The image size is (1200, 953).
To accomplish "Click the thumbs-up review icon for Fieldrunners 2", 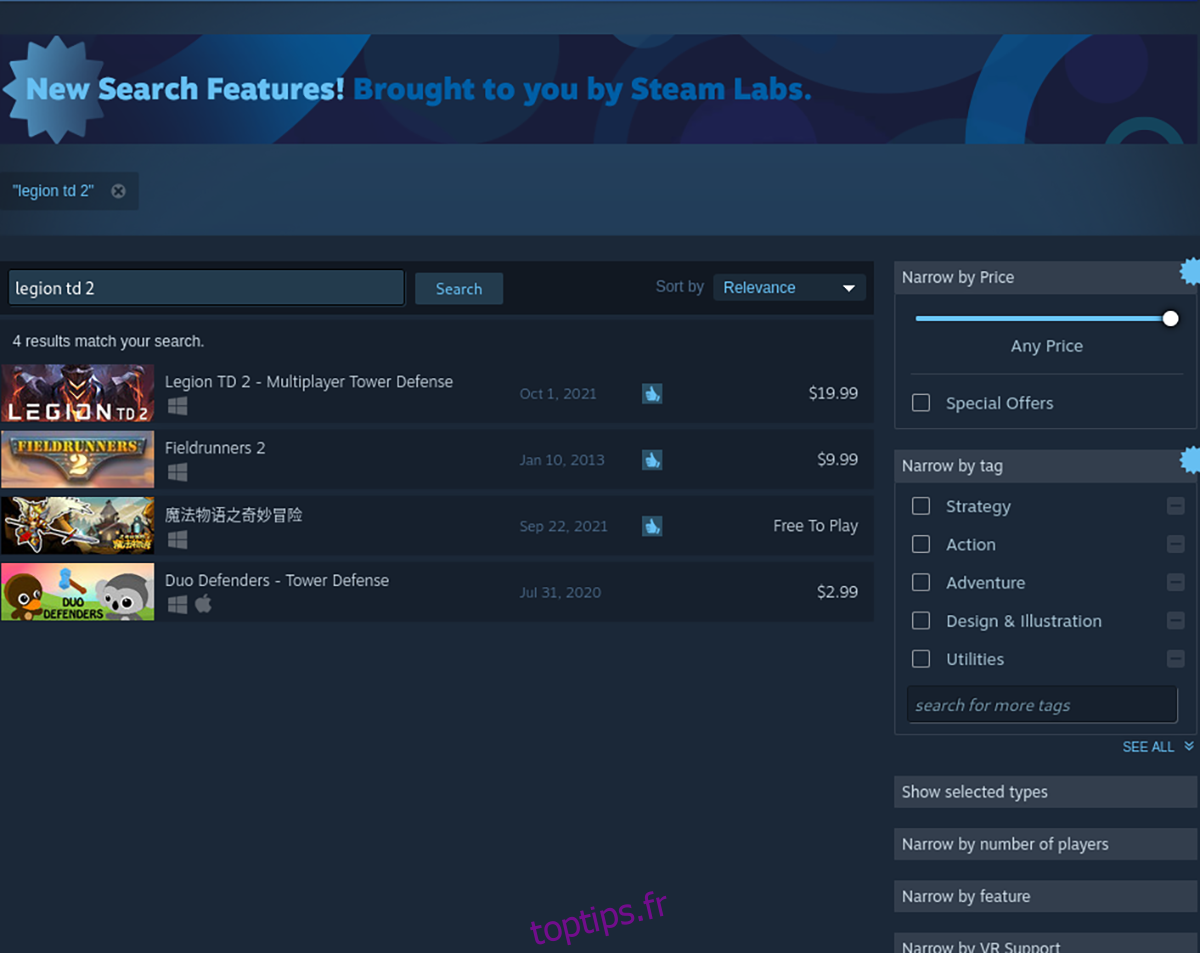I will [x=652, y=460].
